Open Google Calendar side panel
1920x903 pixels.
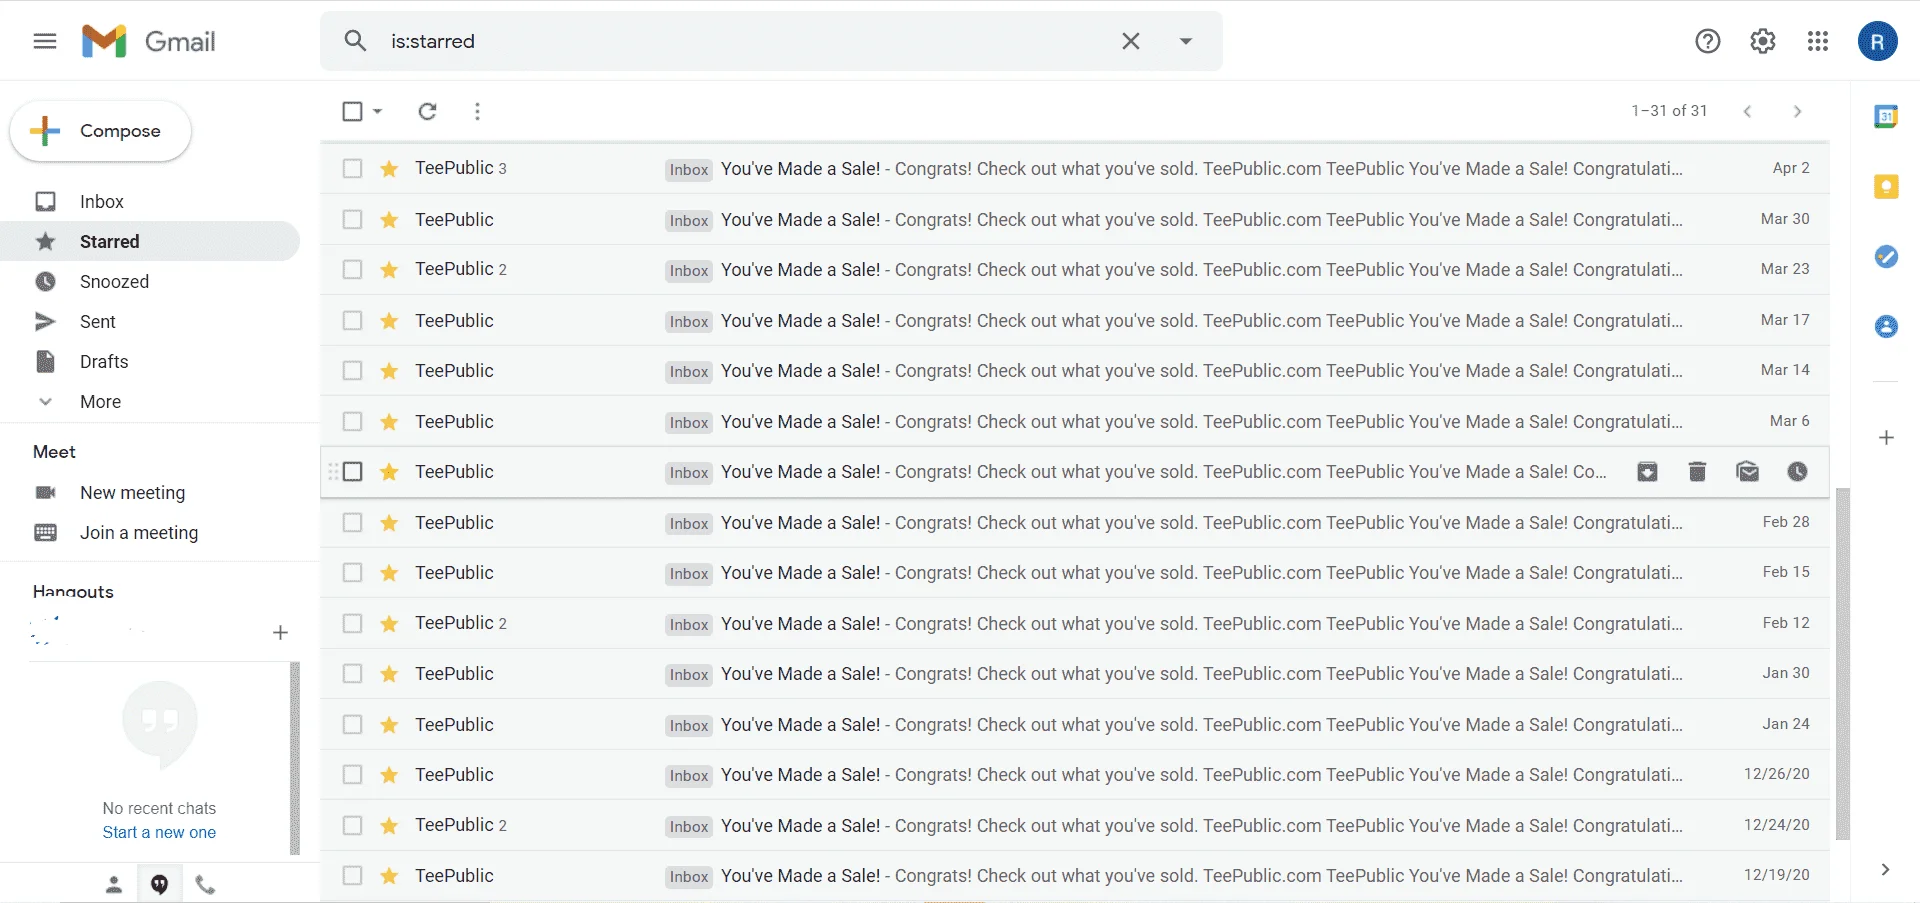[x=1886, y=117]
